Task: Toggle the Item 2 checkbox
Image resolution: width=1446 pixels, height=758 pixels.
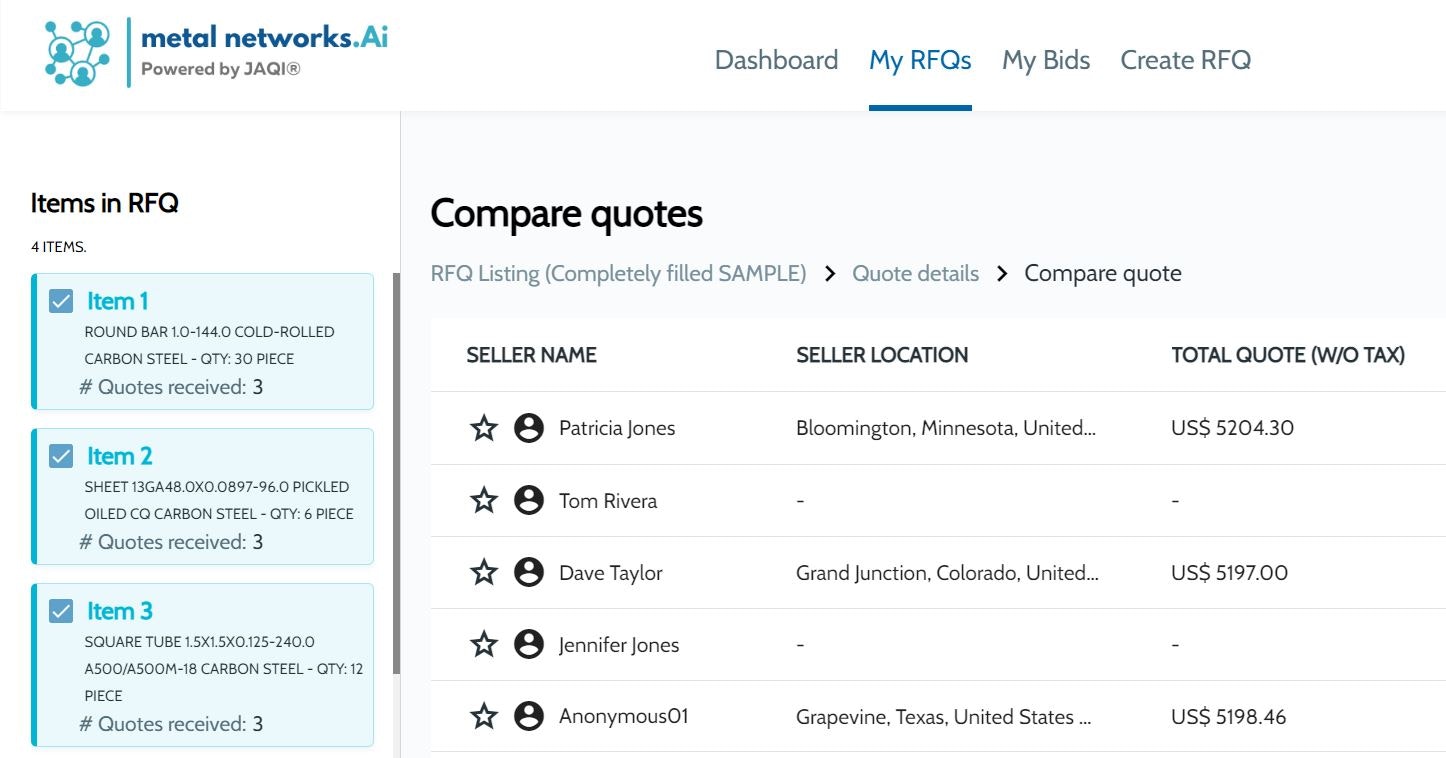Action: click(x=61, y=456)
